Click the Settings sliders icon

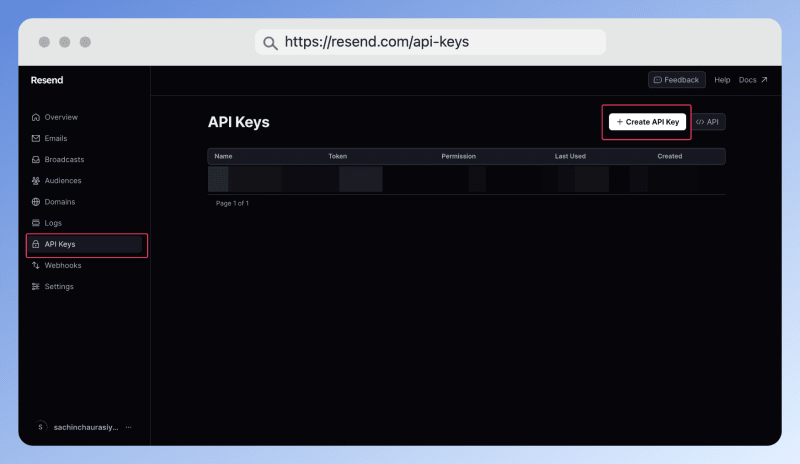click(36, 286)
